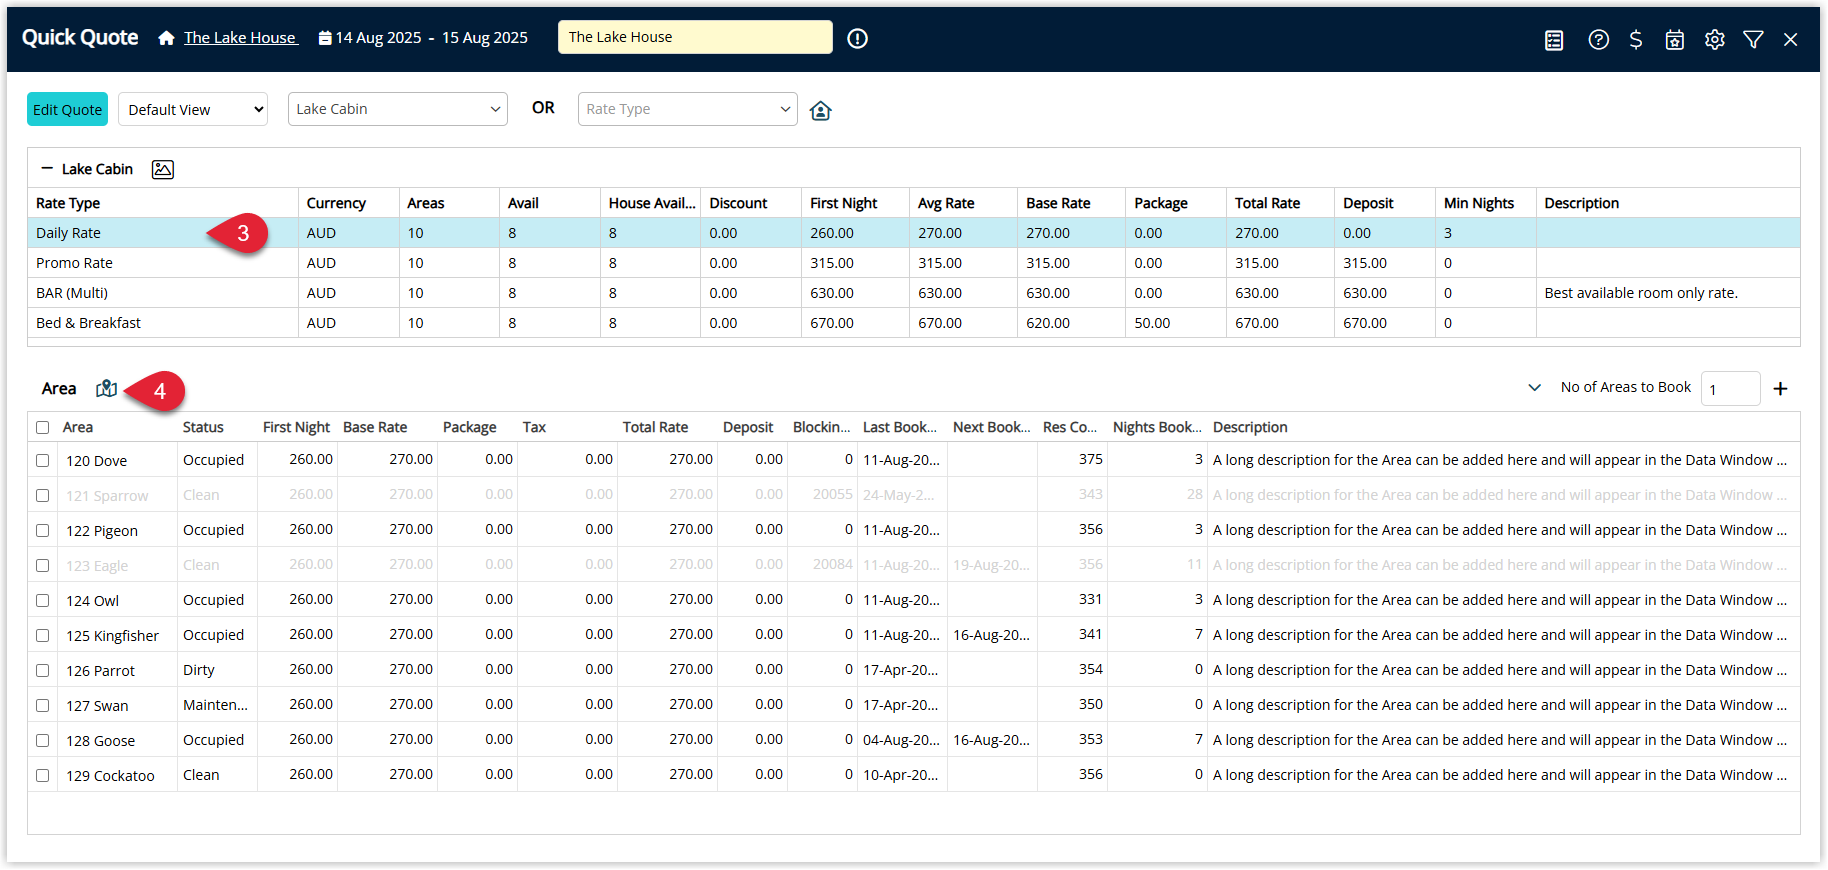Check the 124 Owl checkbox
Viewport: 1828px width, 870px height.
42,601
